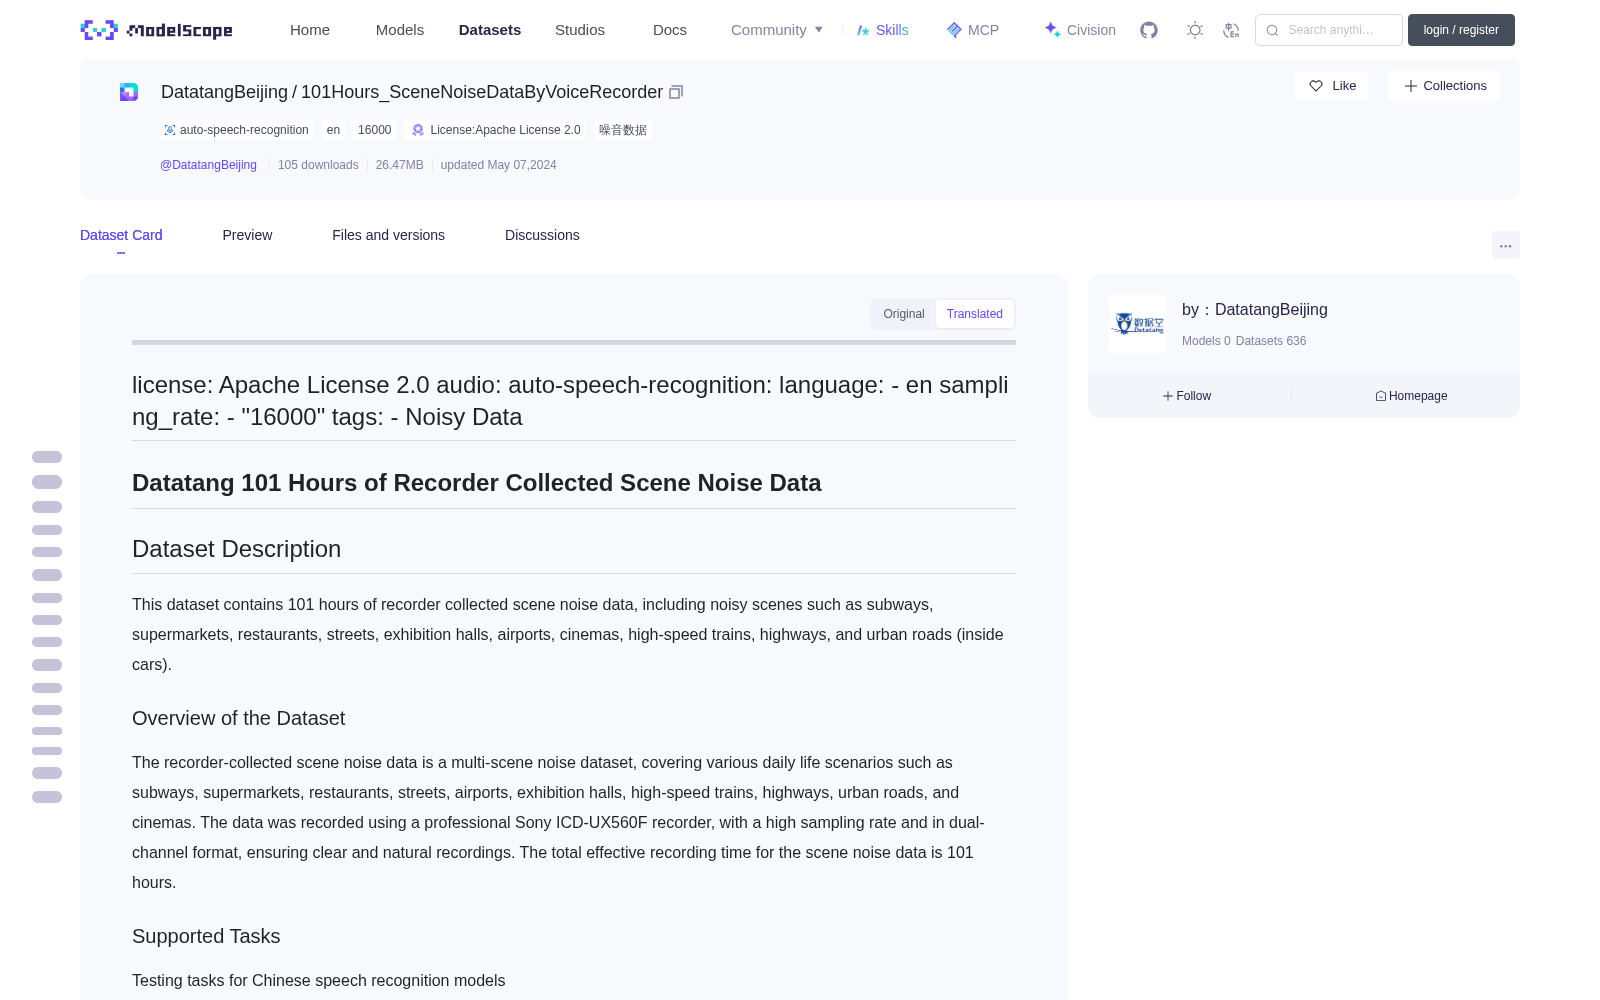Select the Dataset Card tab
The image size is (1600, 1000).
click(x=121, y=235)
